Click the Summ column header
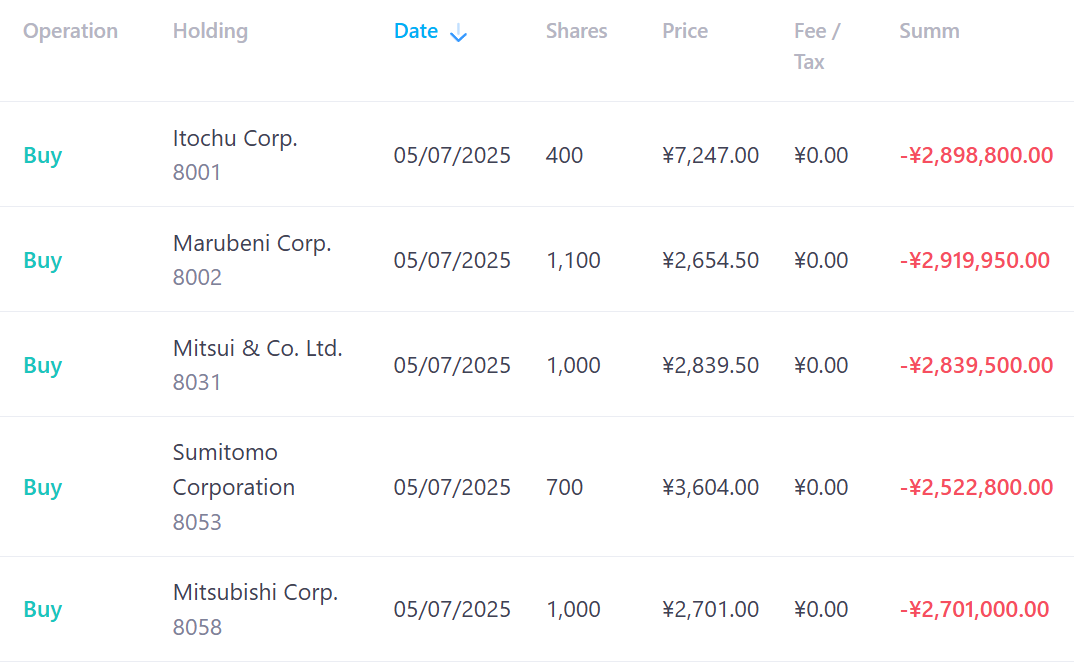1074x662 pixels. (929, 31)
